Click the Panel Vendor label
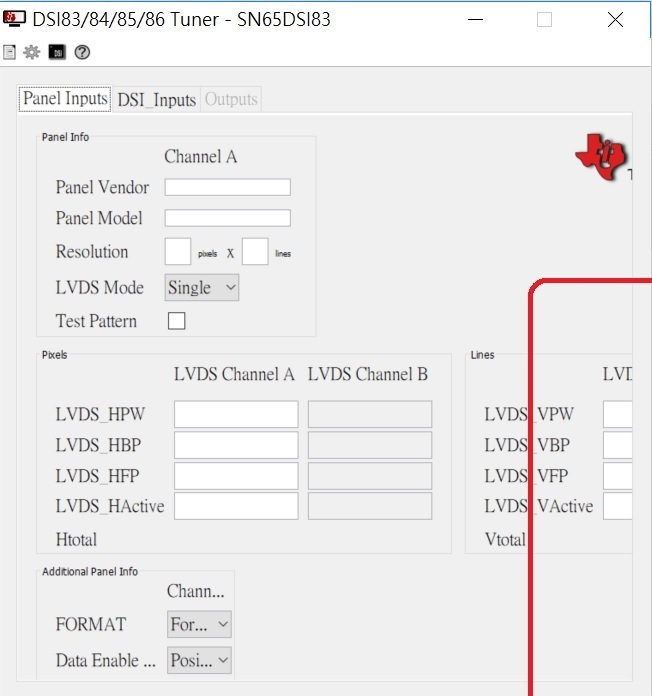Image resolution: width=652 pixels, height=696 pixels. coord(102,187)
